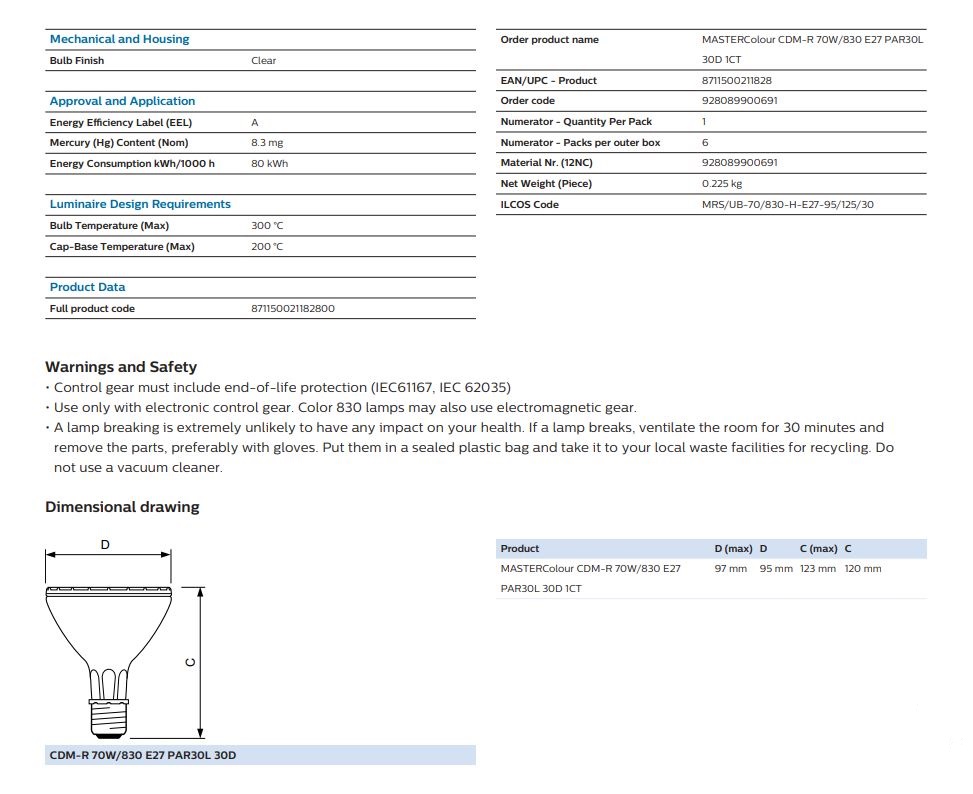Click the "0.225 kg" net weight value
The height and width of the screenshot is (794, 973).
[x=722, y=184]
